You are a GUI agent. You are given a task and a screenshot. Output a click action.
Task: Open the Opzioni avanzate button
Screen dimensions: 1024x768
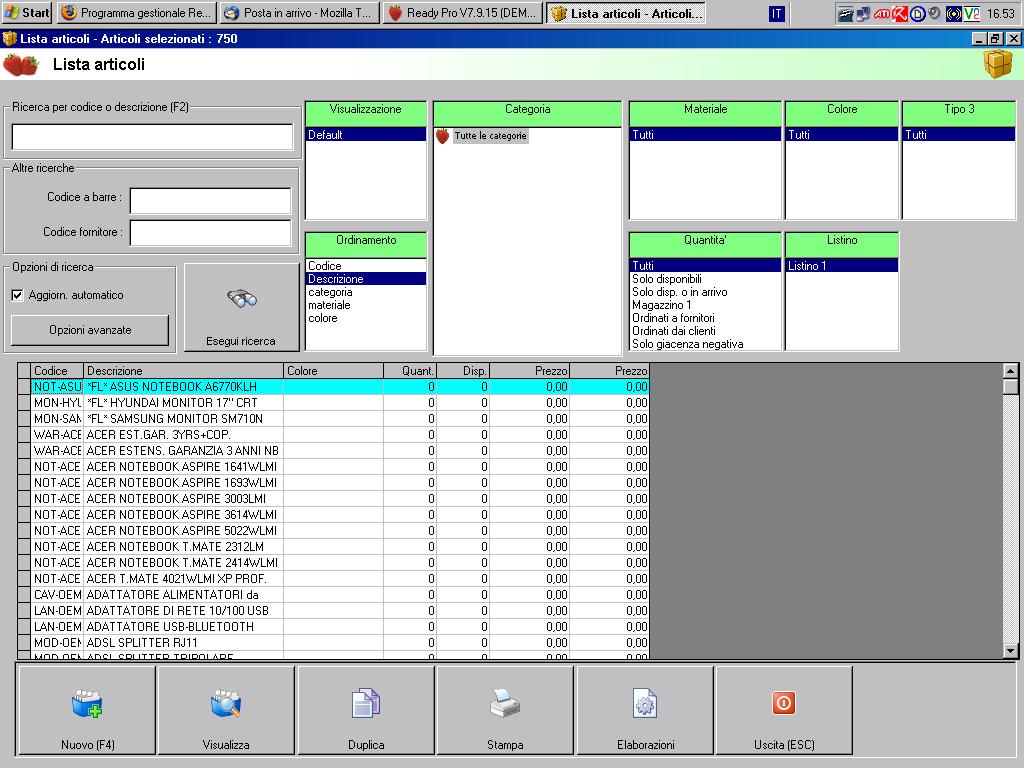90,330
